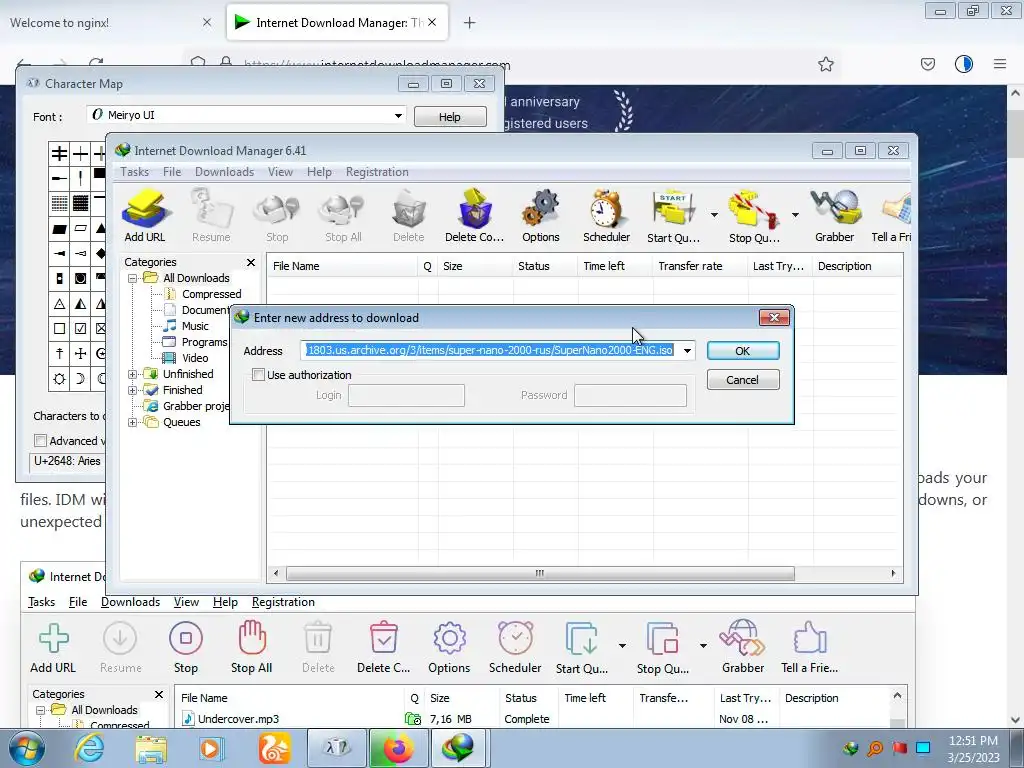Open View menu in IDM 6.41
This screenshot has height=768, width=1024.
pos(280,172)
